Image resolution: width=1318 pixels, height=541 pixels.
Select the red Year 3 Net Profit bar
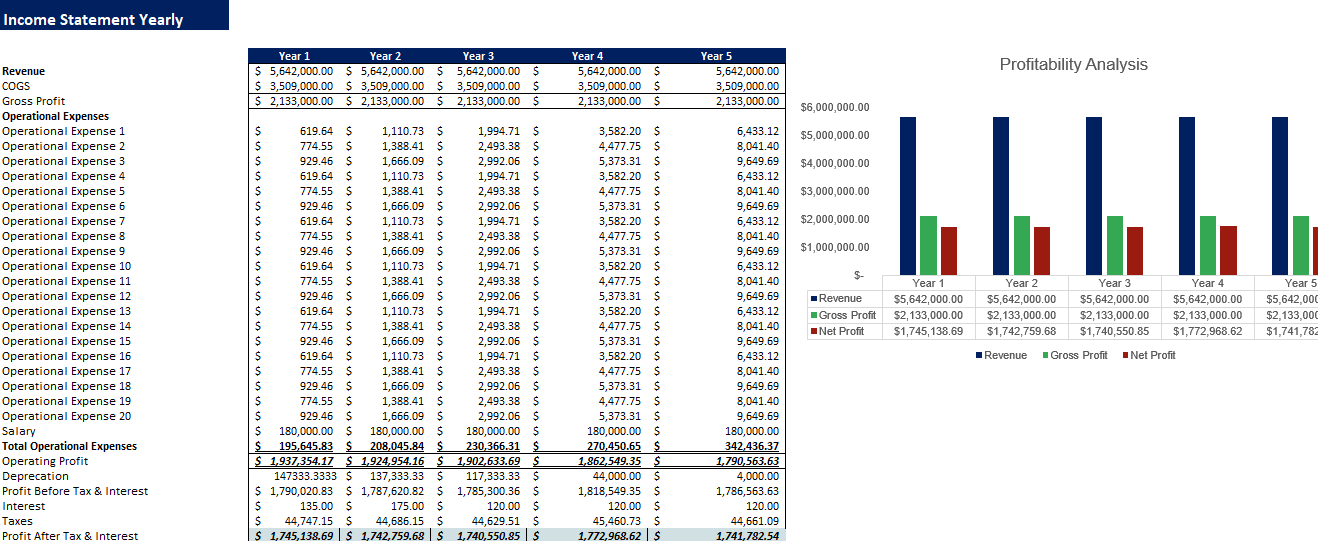pos(1135,250)
